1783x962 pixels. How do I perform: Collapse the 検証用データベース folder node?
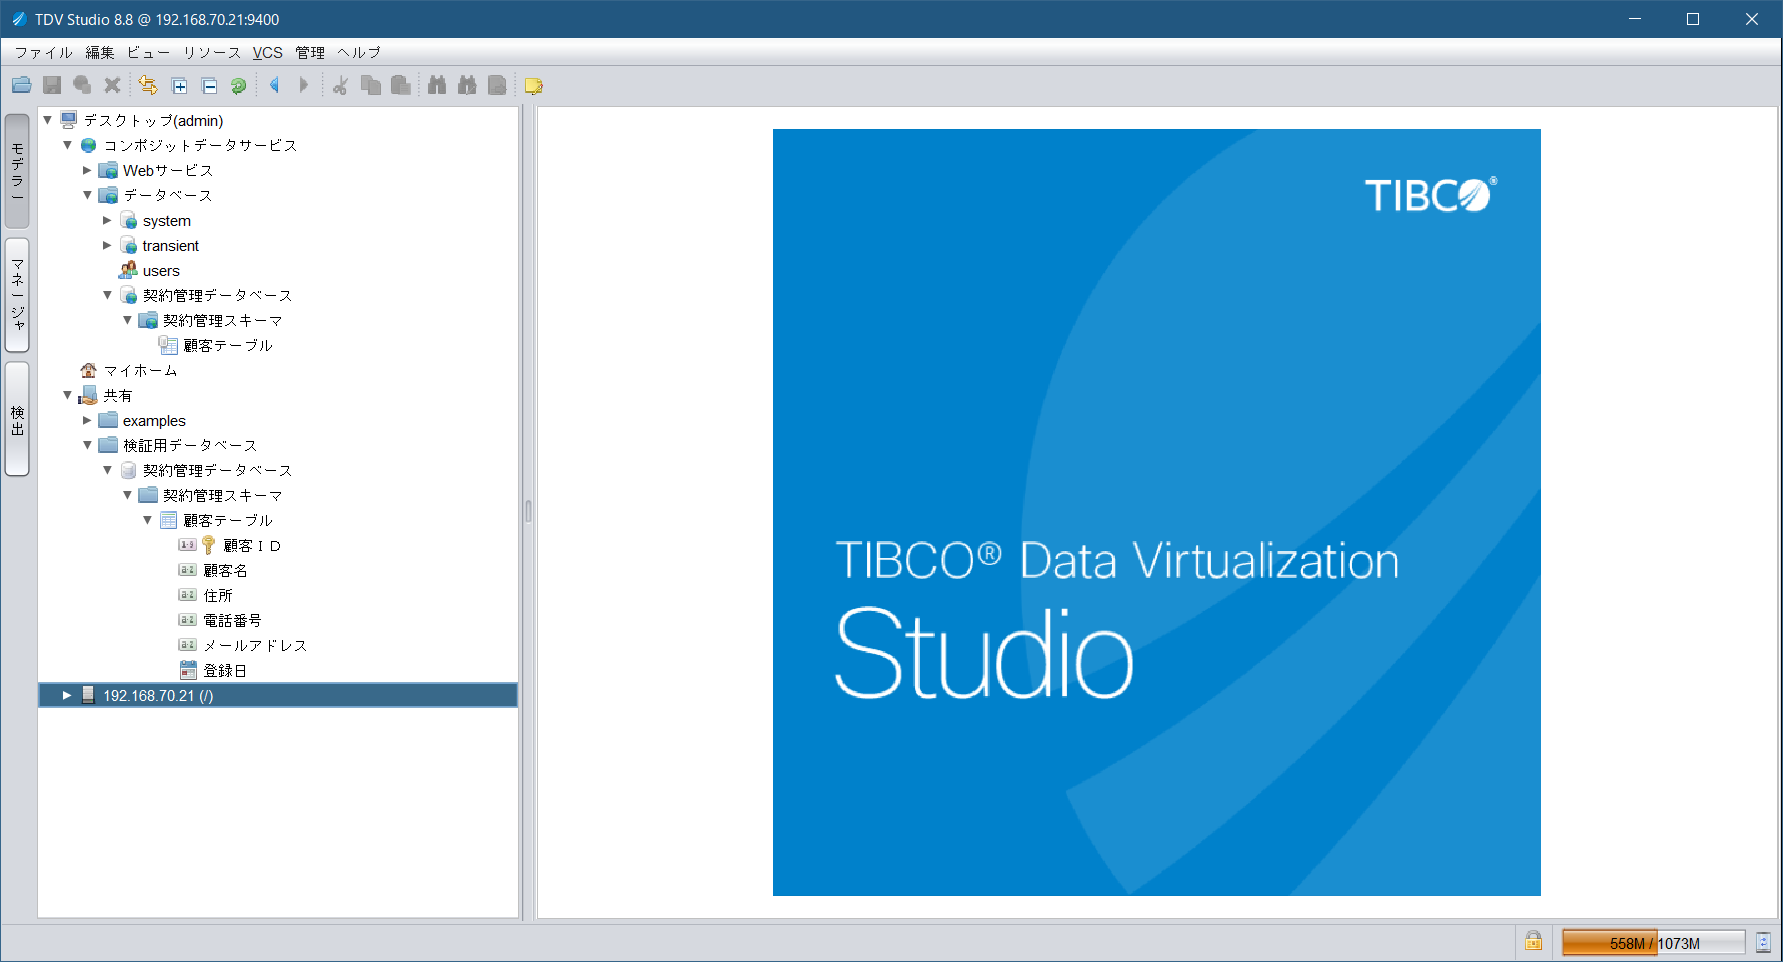[x=87, y=445]
